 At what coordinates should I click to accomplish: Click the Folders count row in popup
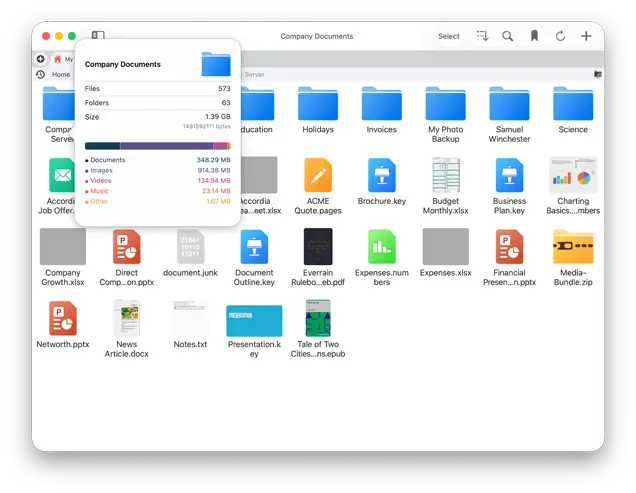[x=157, y=103]
